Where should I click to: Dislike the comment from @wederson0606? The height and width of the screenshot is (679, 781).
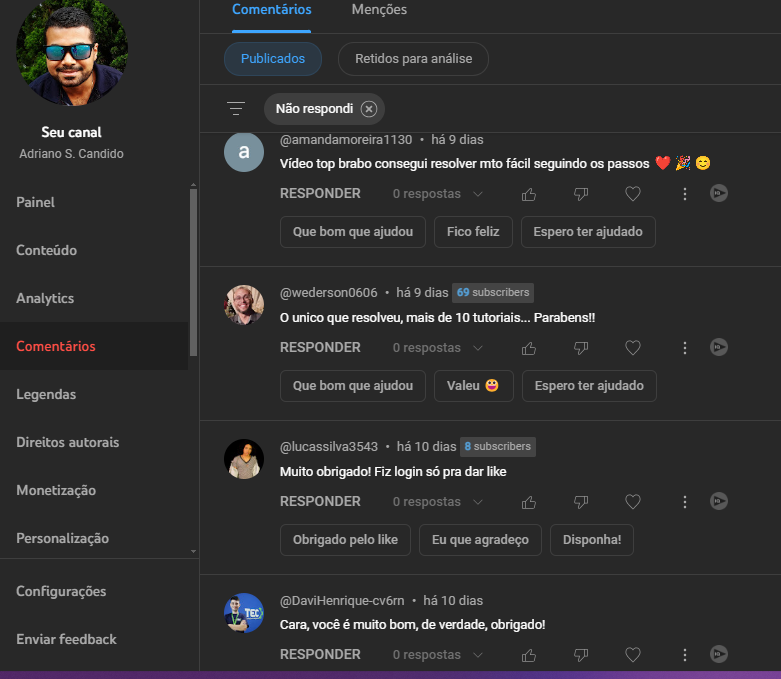pos(581,348)
